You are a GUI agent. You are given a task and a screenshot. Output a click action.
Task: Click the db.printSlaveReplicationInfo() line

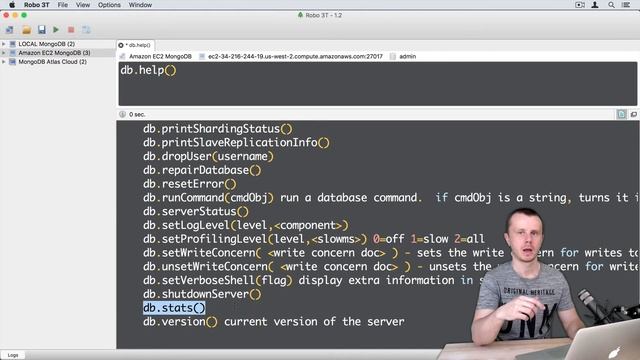point(236,142)
